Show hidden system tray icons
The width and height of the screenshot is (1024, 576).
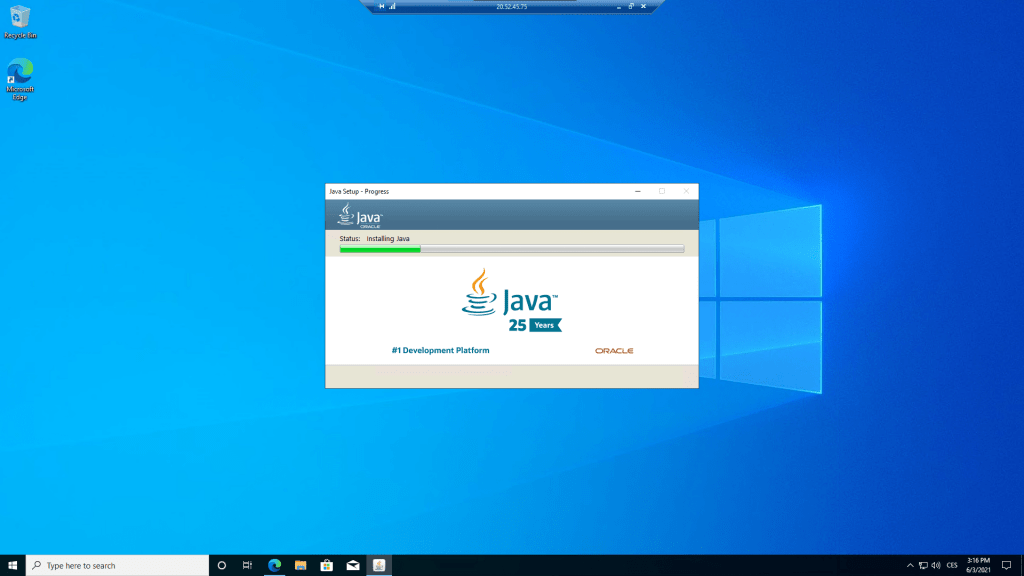pyautogui.click(x=910, y=565)
